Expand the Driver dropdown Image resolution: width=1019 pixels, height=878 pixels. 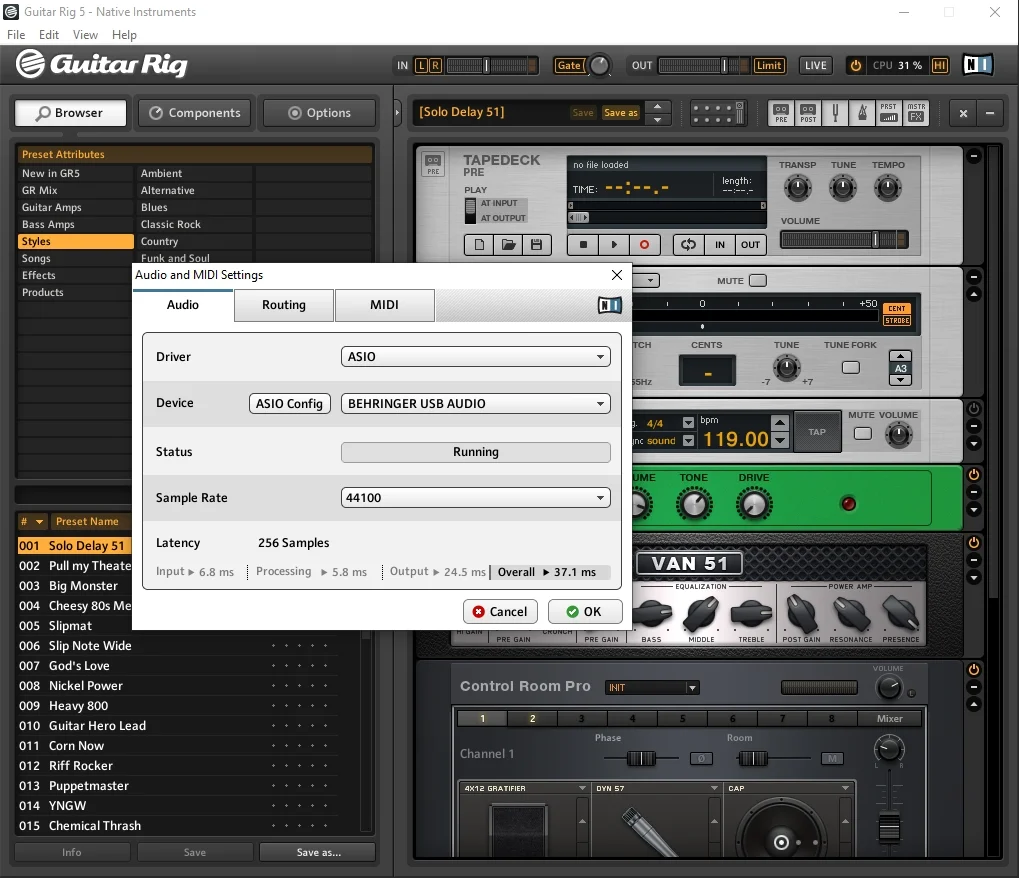tap(476, 357)
